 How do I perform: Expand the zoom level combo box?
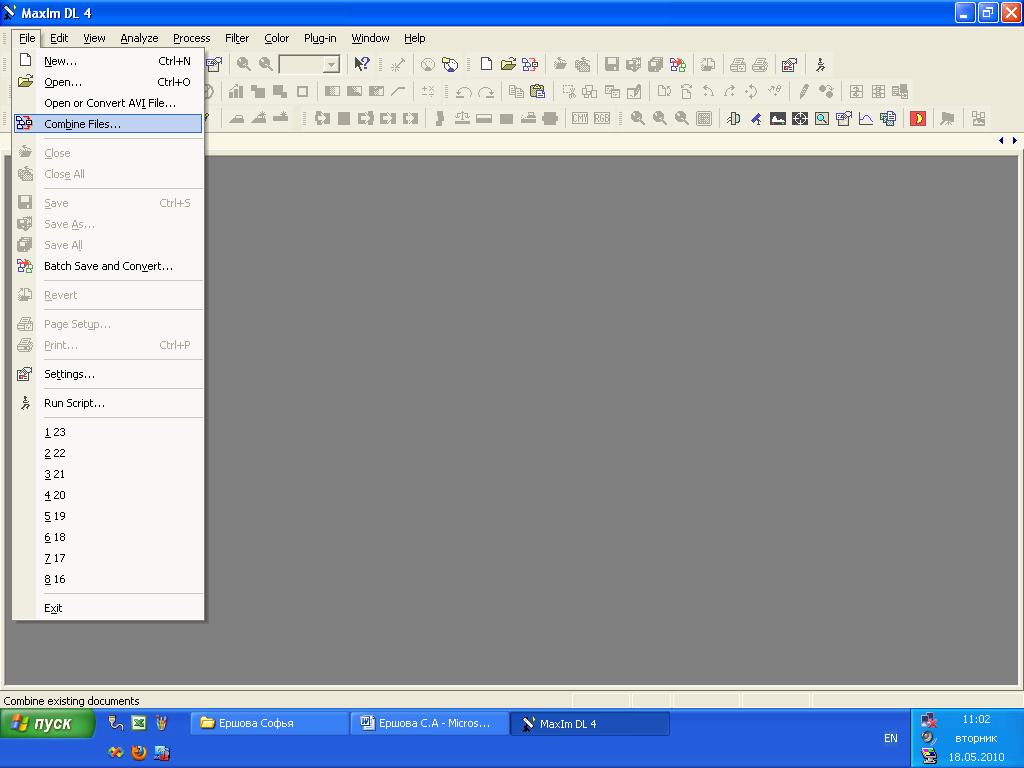331,64
